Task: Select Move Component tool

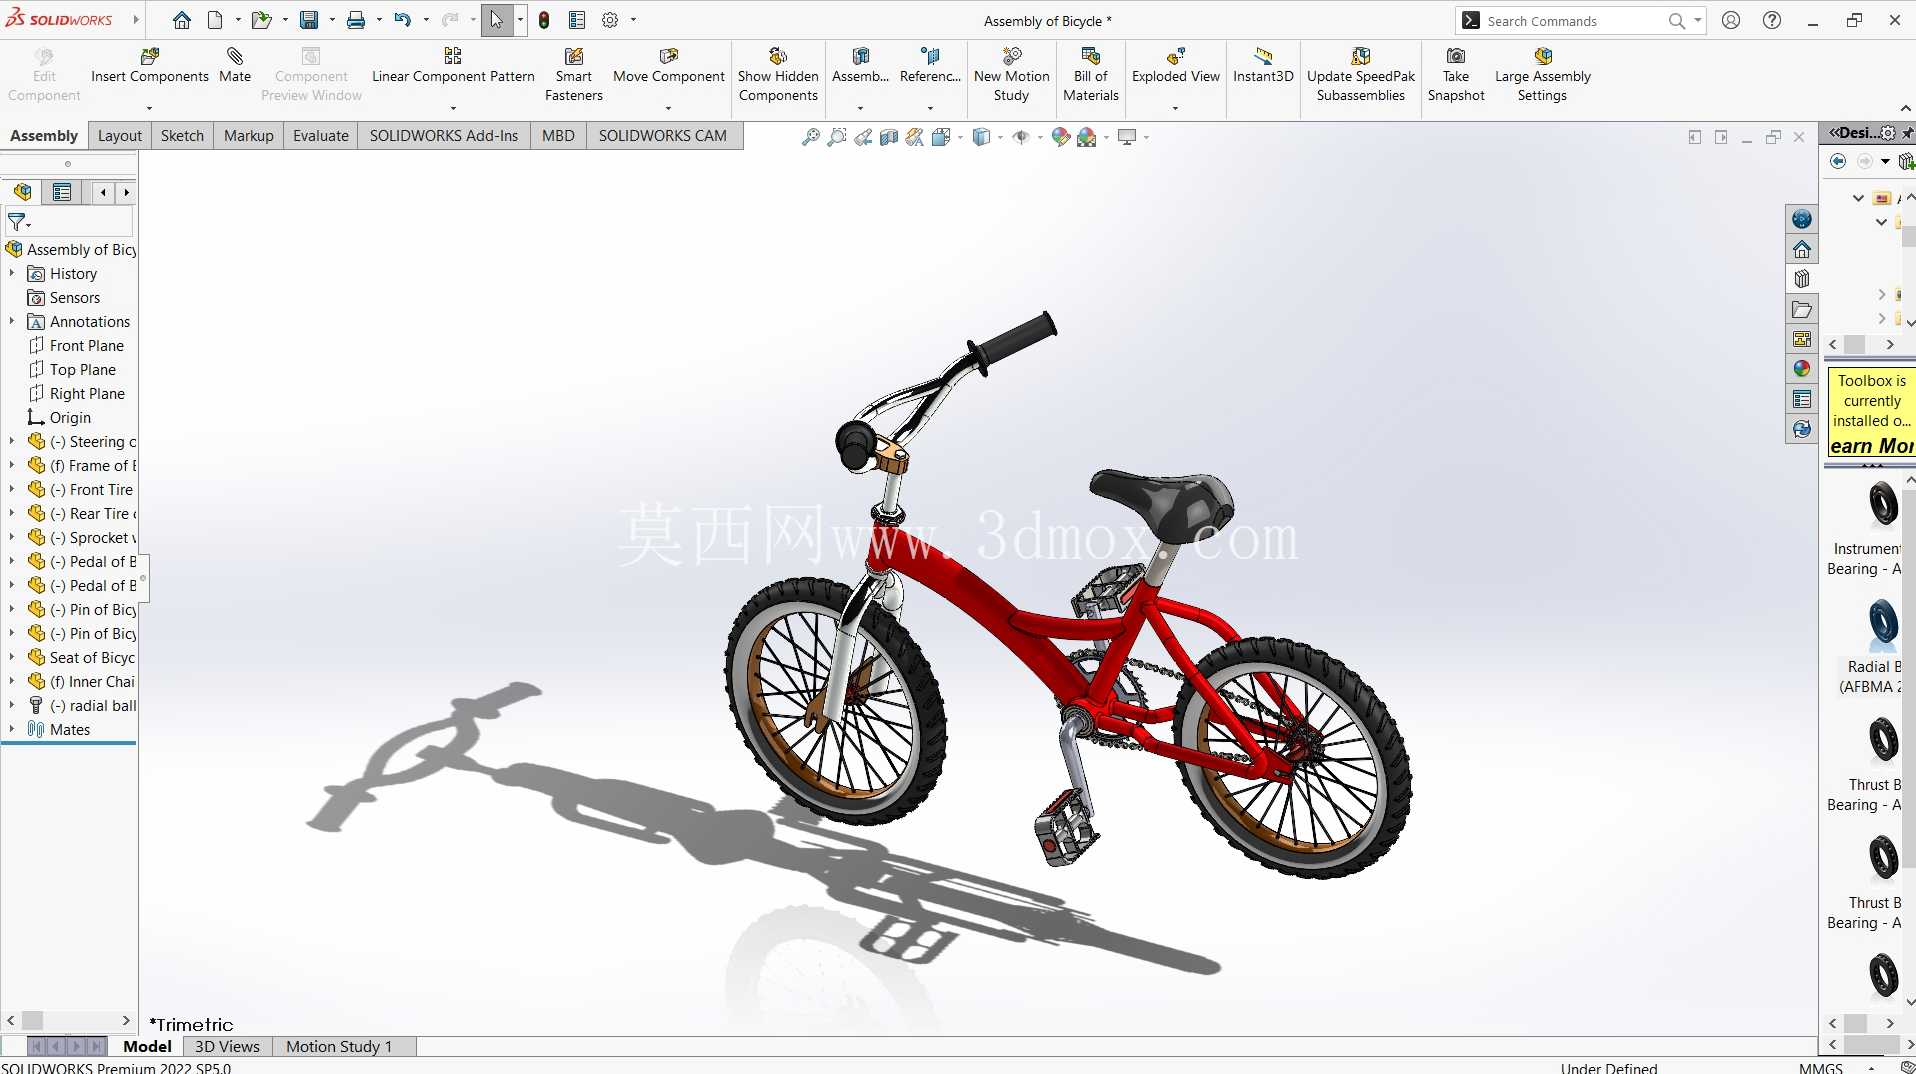Action: [669, 66]
